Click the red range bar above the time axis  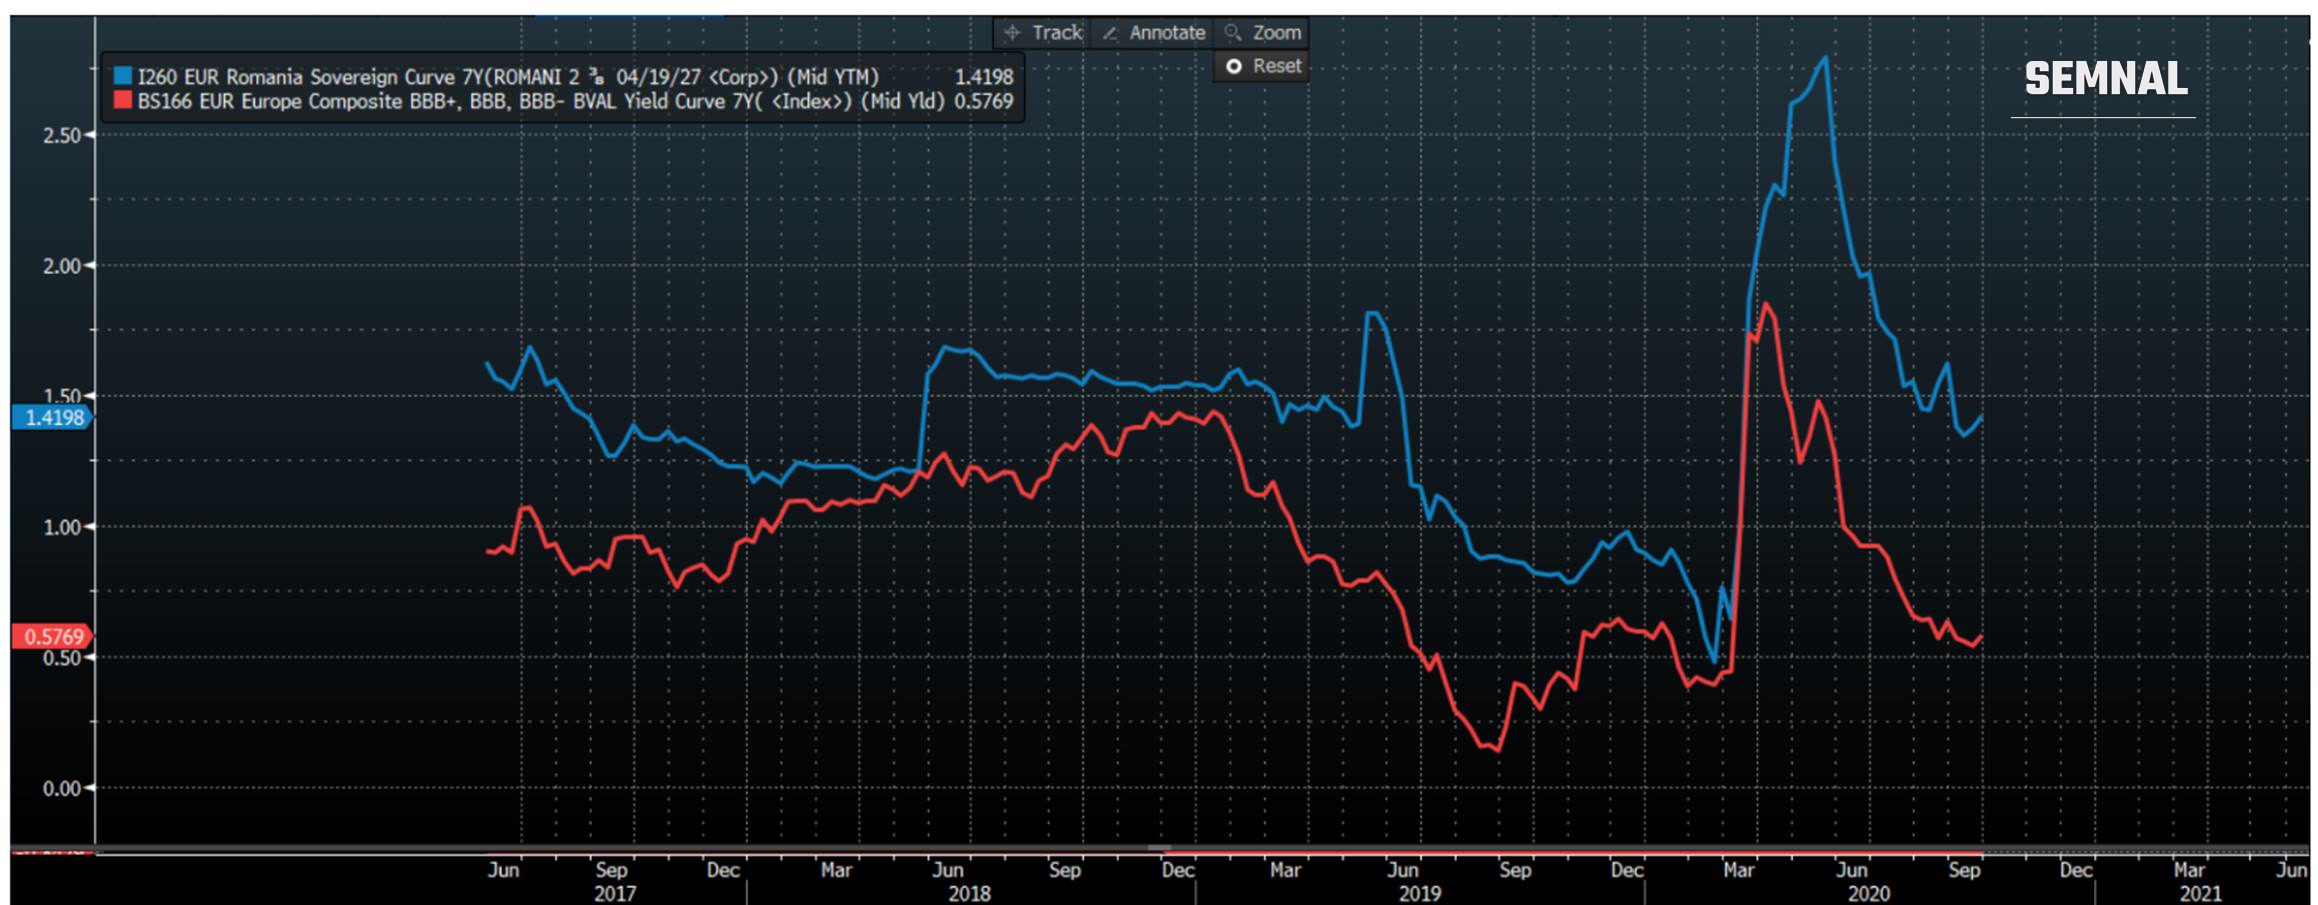[1575, 852]
